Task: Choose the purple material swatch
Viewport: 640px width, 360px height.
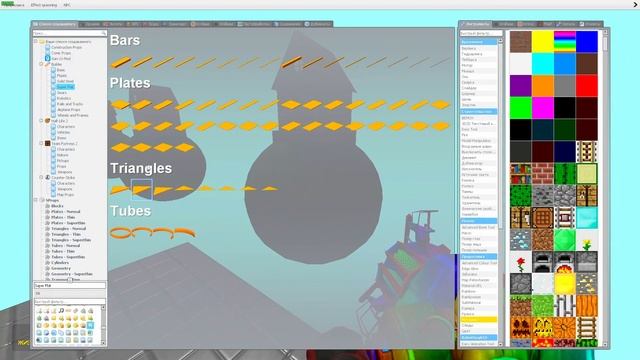Action: (x=520, y=86)
